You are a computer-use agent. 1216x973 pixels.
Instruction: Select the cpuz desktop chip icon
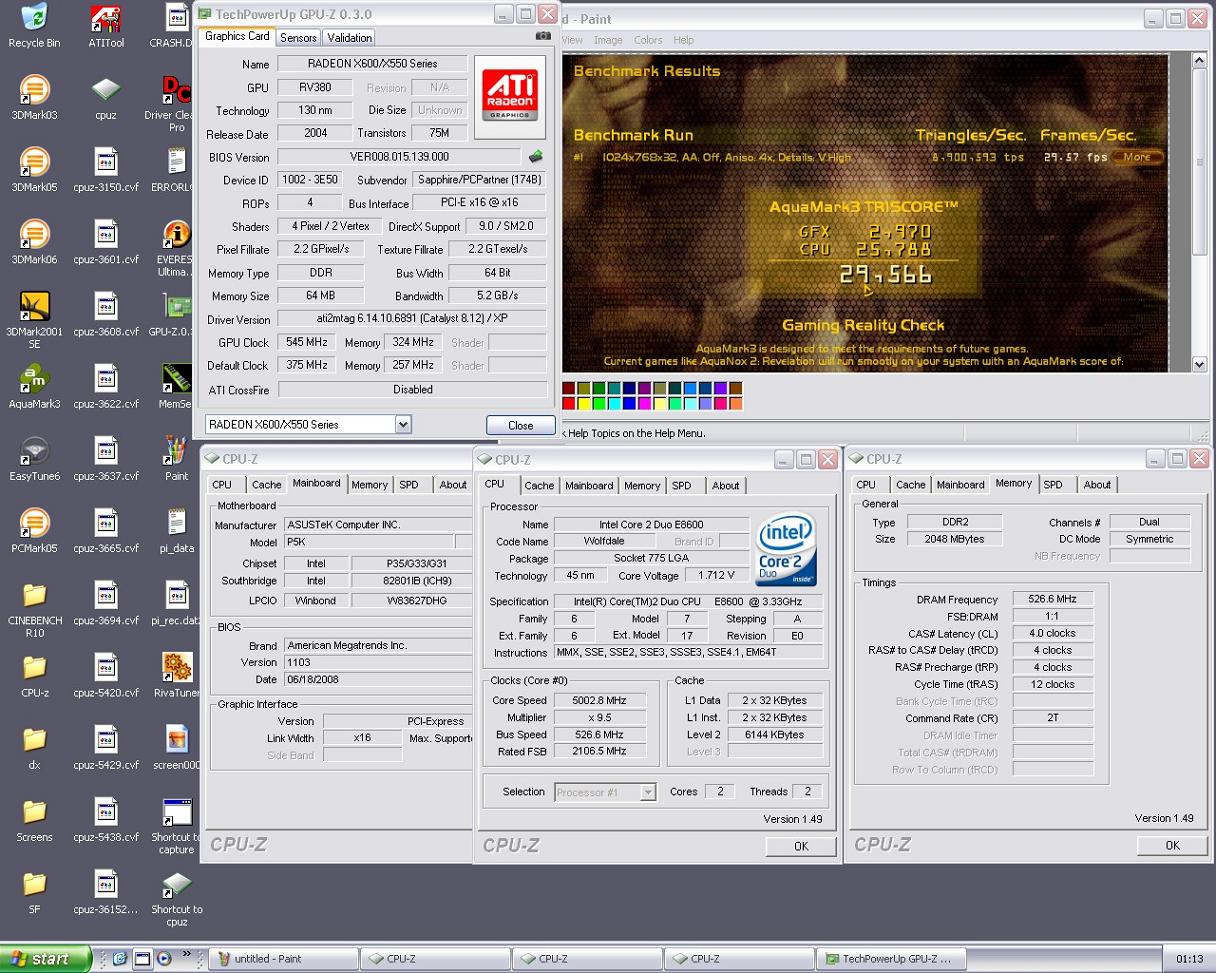tap(106, 98)
